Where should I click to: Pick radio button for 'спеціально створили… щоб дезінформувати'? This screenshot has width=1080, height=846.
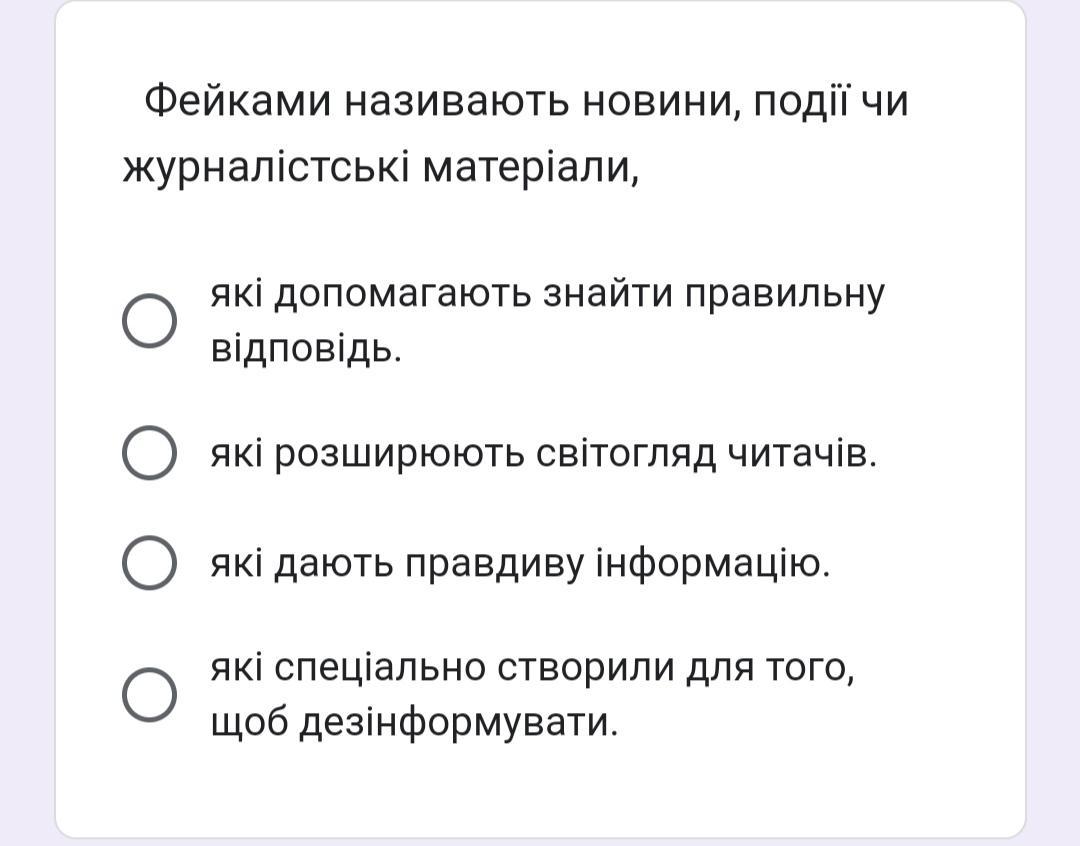click(x=150, y=694)
